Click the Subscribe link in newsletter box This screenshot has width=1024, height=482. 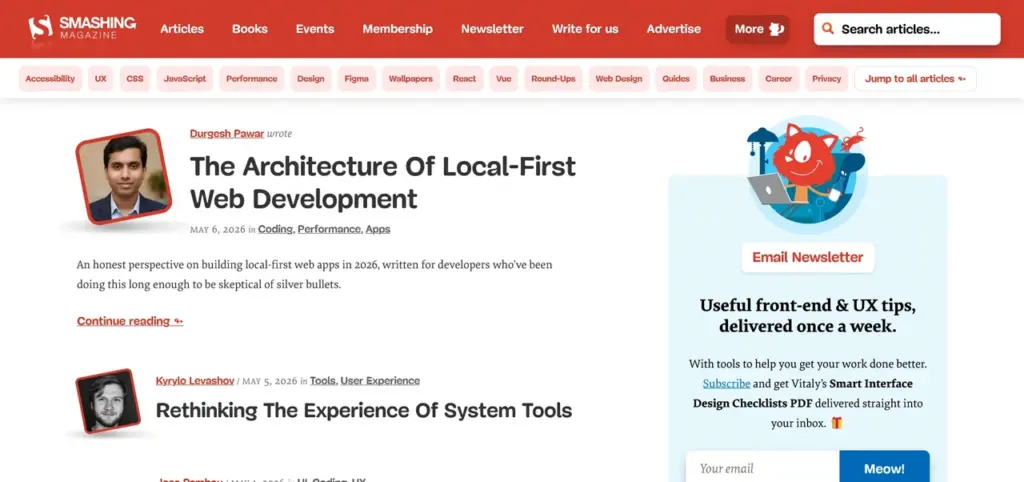point(726,383)
